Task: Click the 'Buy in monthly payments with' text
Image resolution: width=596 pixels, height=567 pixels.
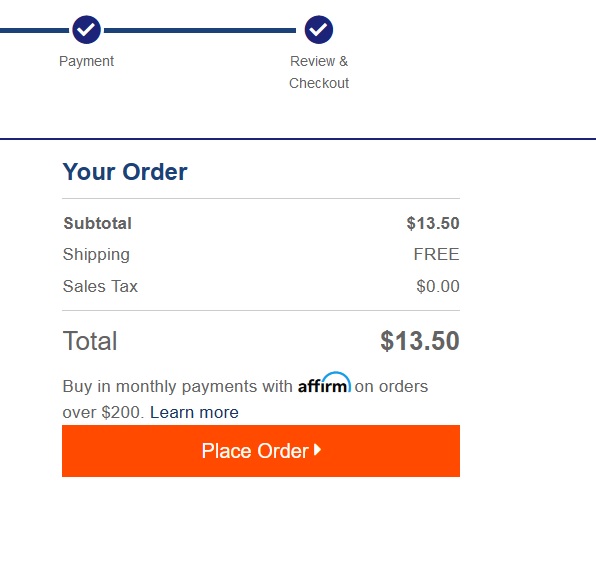Action: pos(178,386)
